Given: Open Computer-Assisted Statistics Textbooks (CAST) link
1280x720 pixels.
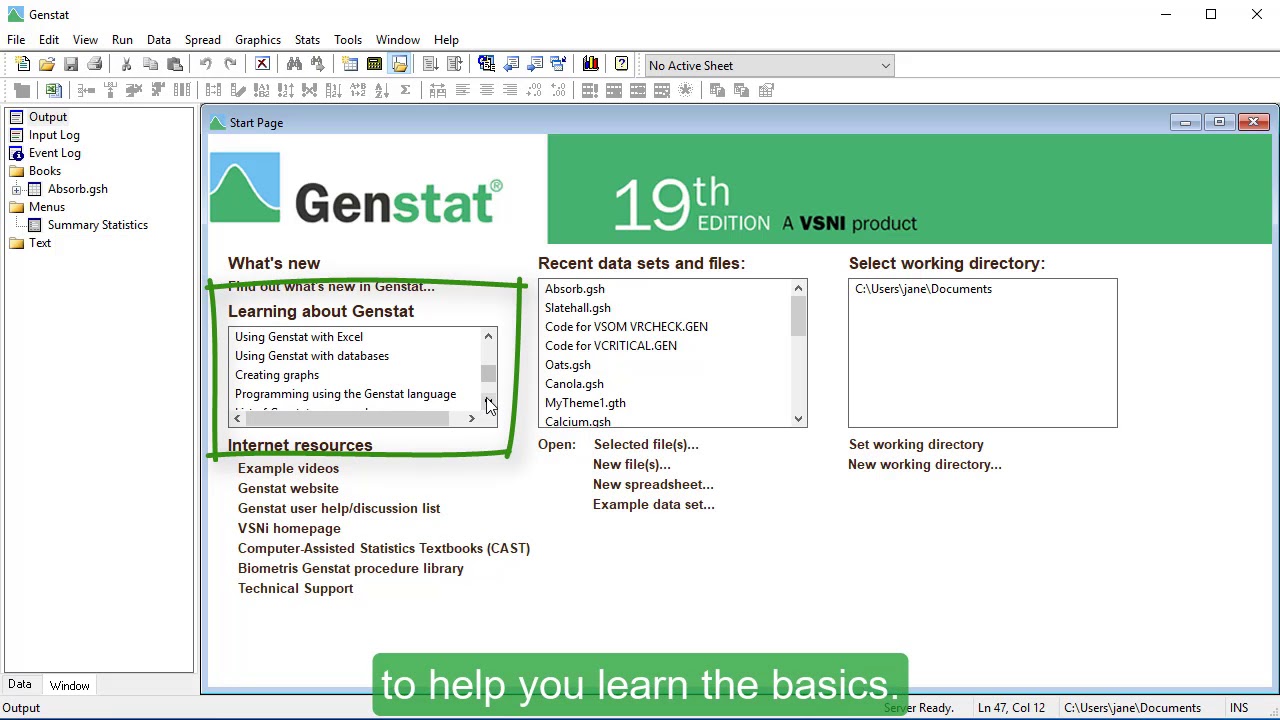Looking at the screenshot, I should pyautogui.click(x=384, y=548).
